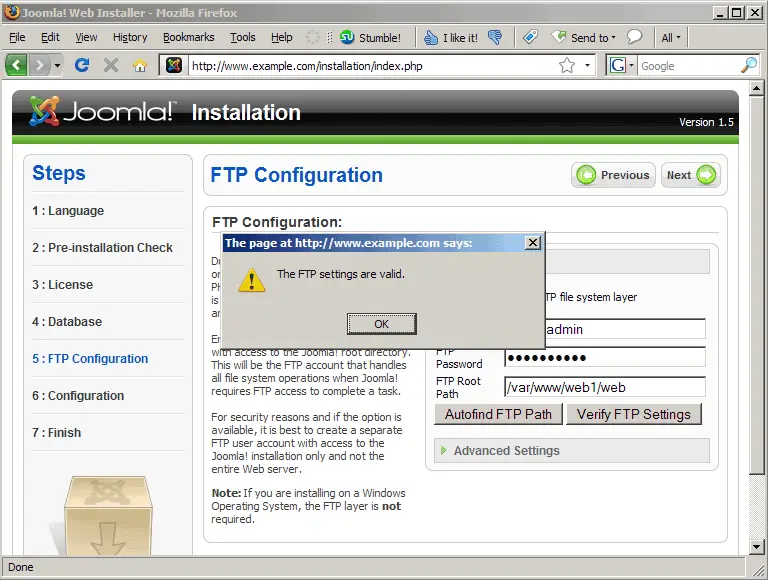Click the FTP Password field
This screenshot has width=768, height=580.
pos(605,358)
